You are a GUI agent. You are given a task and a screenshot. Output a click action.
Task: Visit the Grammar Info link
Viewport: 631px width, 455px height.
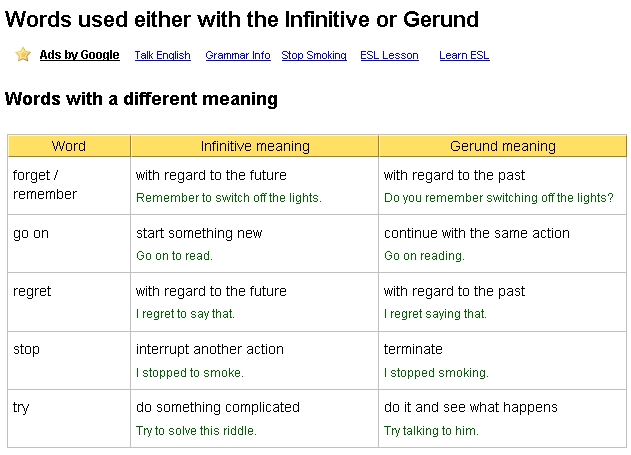[x=238, y=55]
